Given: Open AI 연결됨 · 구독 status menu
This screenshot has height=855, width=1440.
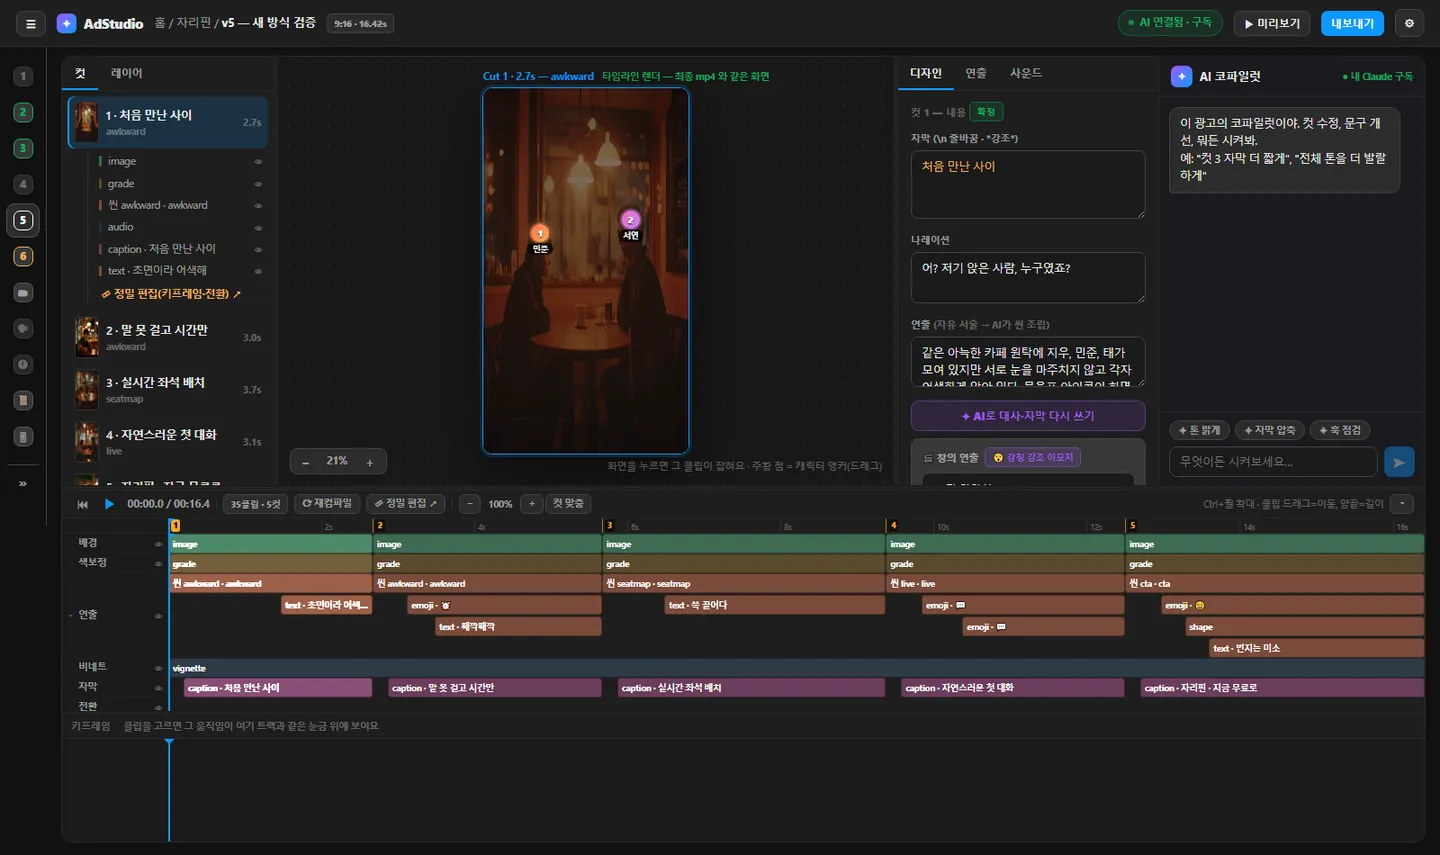Looking at the screenshot, I should click(1170, 23).
